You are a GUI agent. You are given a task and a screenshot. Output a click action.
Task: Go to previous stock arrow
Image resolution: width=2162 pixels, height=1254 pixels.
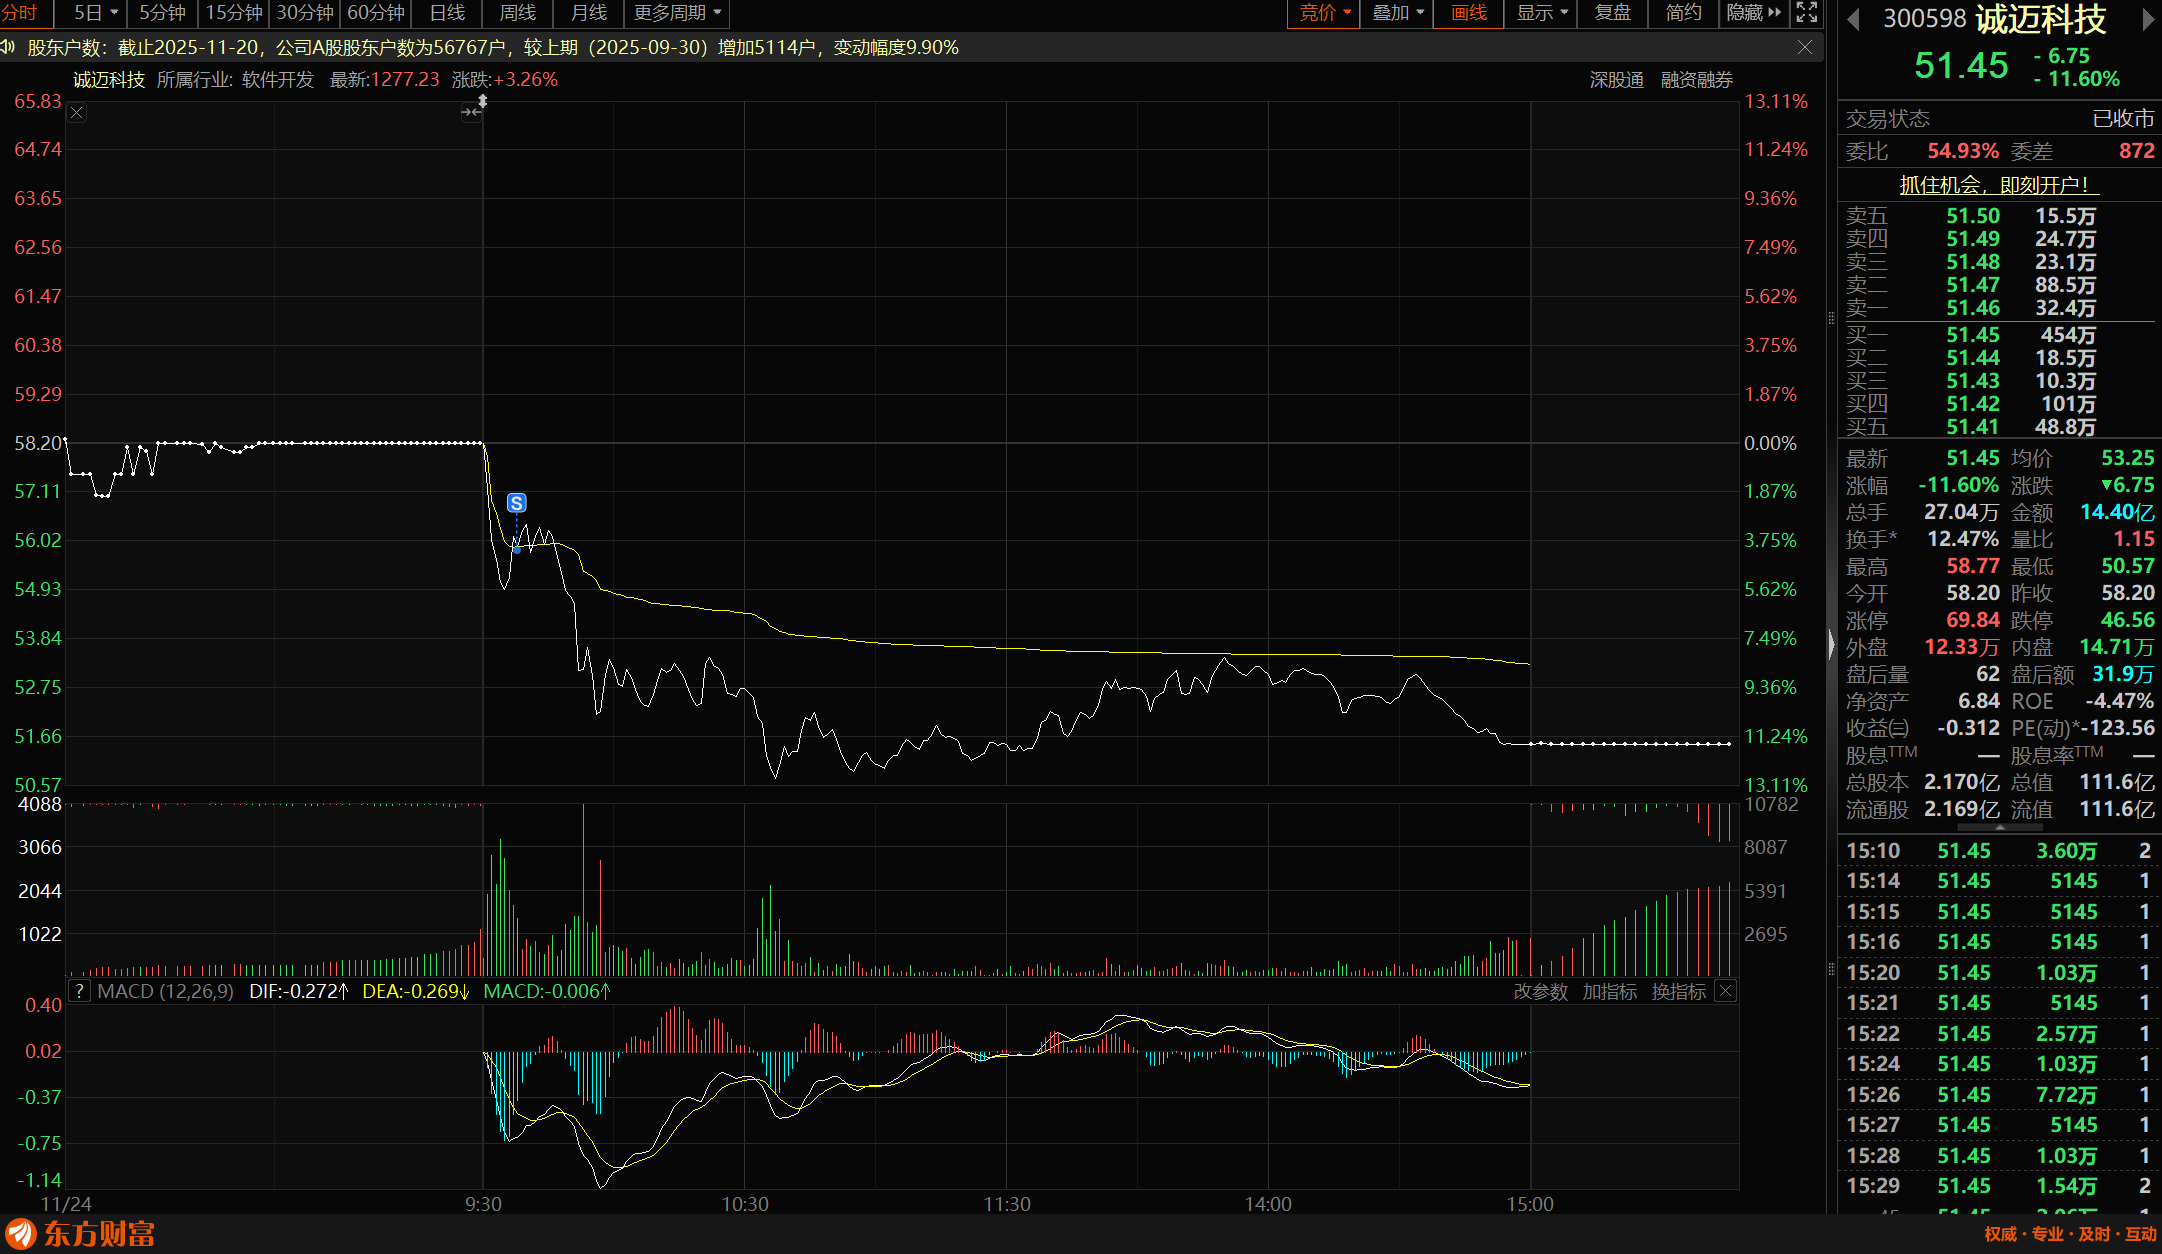point(1852,19)
